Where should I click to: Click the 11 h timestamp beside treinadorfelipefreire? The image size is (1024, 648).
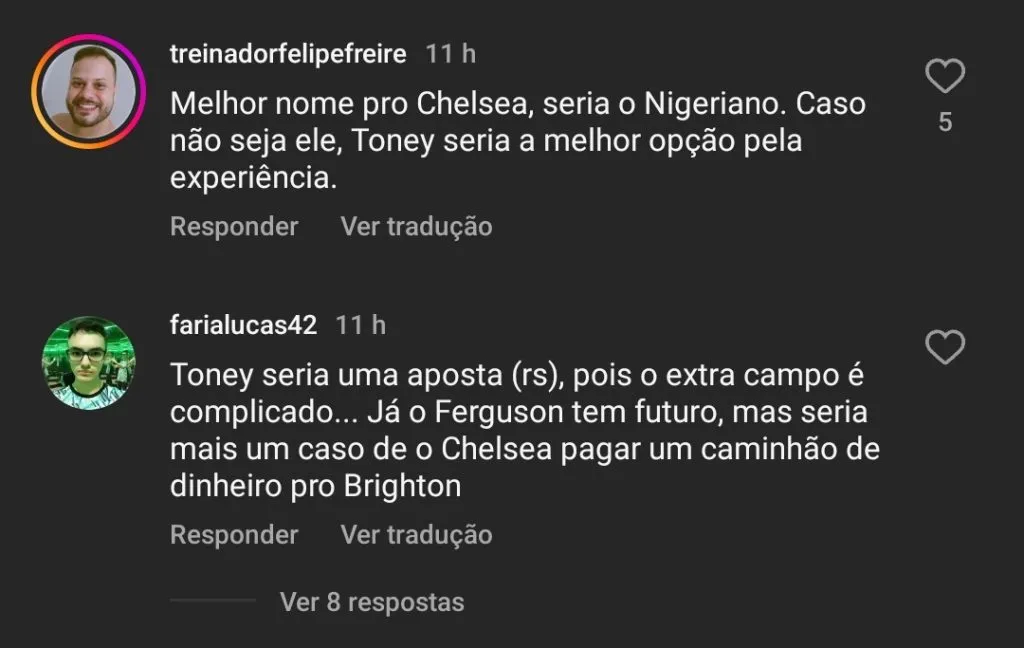tap(451, 54)
